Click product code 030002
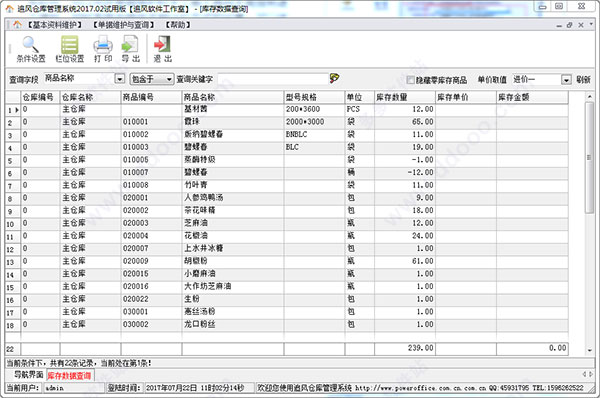600x398 pixels. (x=135, y=324)
